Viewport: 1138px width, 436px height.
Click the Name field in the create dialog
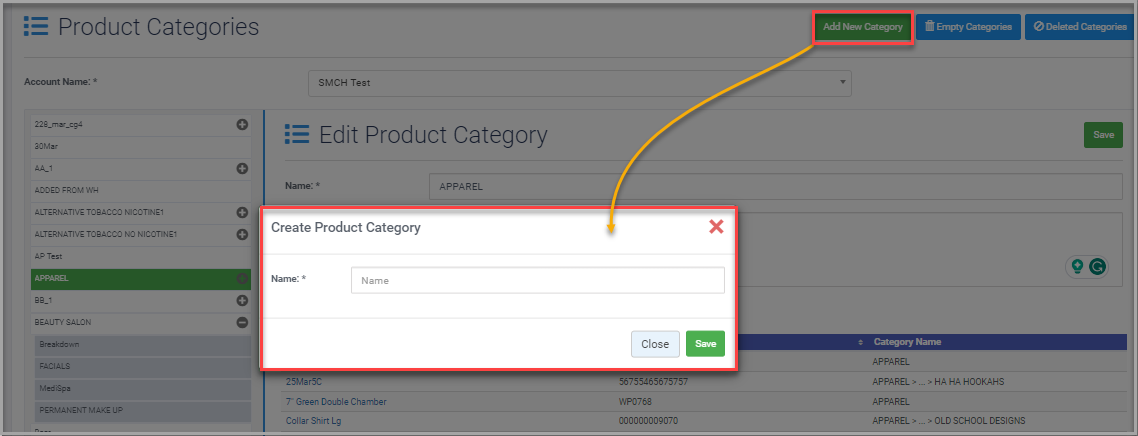pyautogui.click(x=537, y=281)
